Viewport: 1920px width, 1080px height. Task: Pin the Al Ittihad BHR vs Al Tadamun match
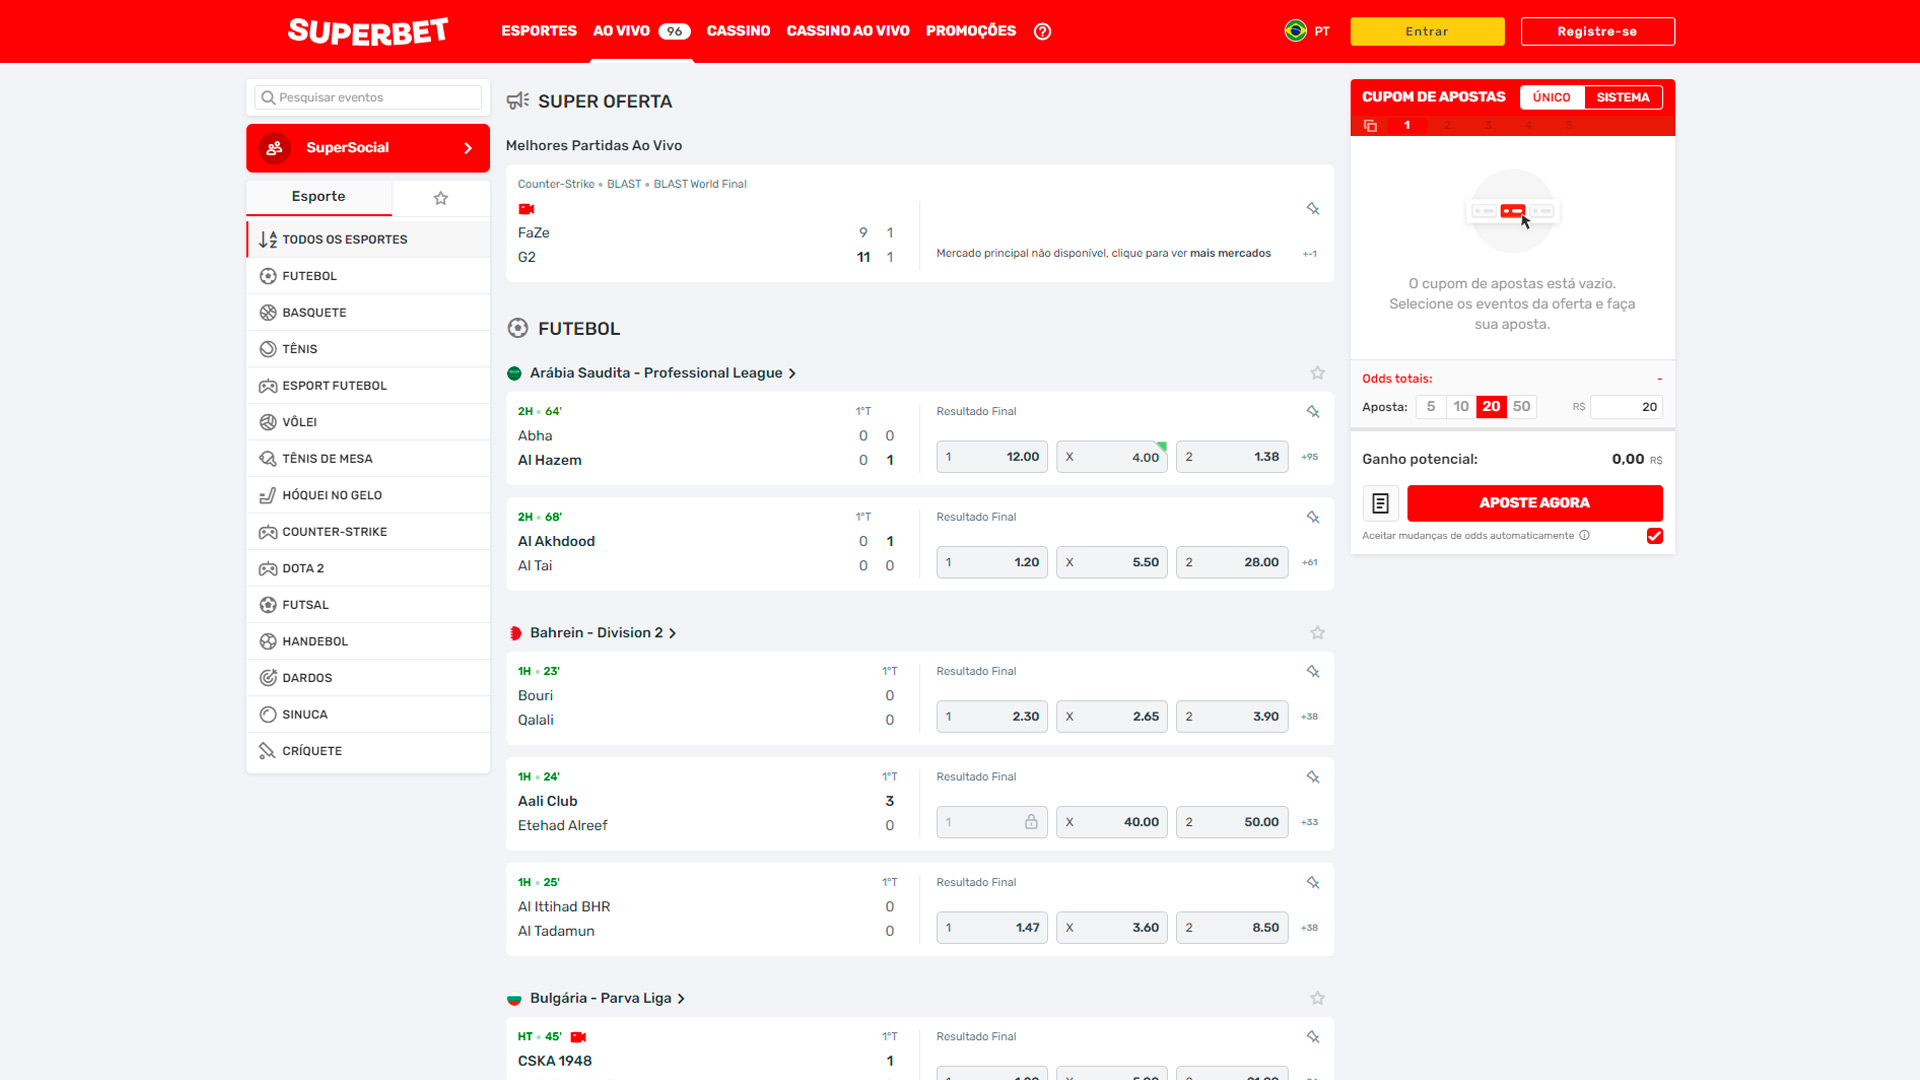(x=1313, y=883)
